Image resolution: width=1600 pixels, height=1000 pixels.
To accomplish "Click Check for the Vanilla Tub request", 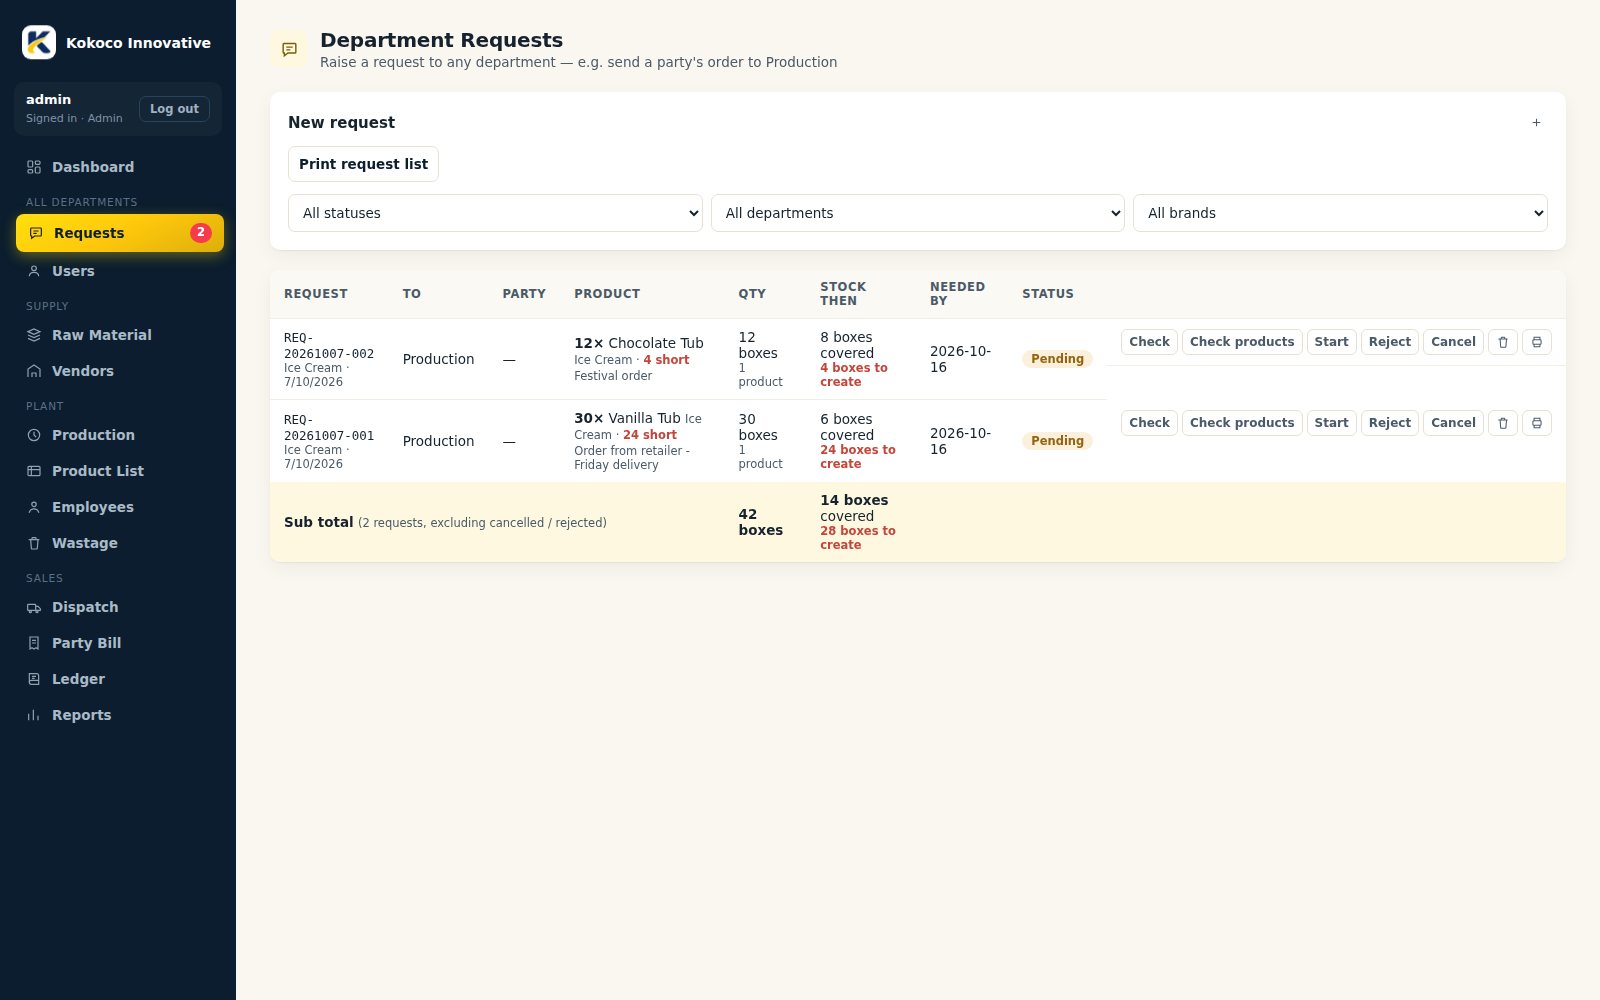I will pyautogui.click(x=1149, y=423).
